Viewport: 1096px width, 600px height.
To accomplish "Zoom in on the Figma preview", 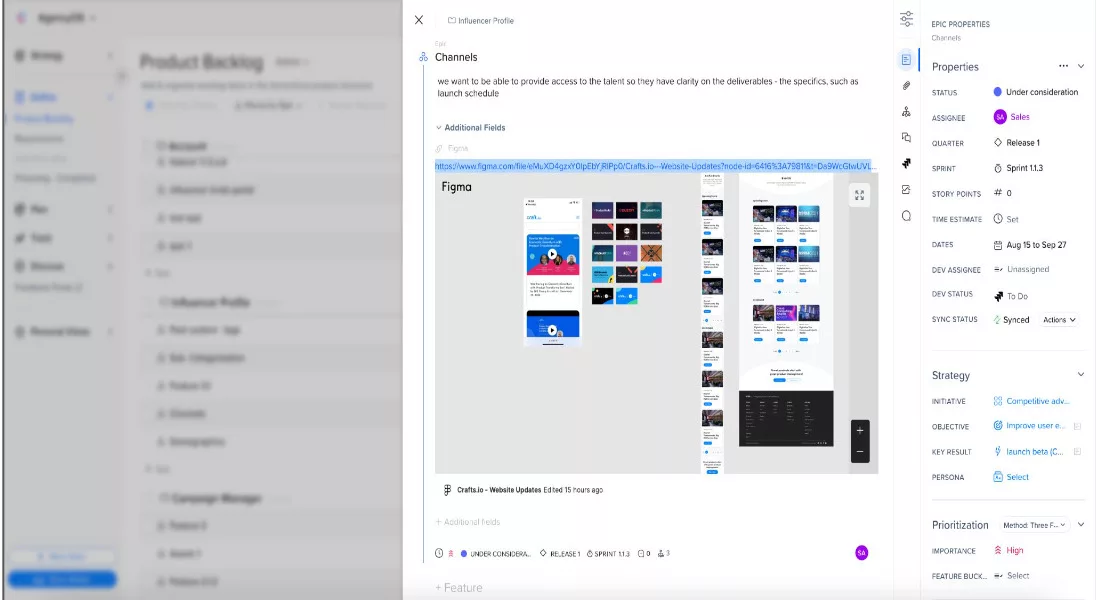I will point(860,430).
